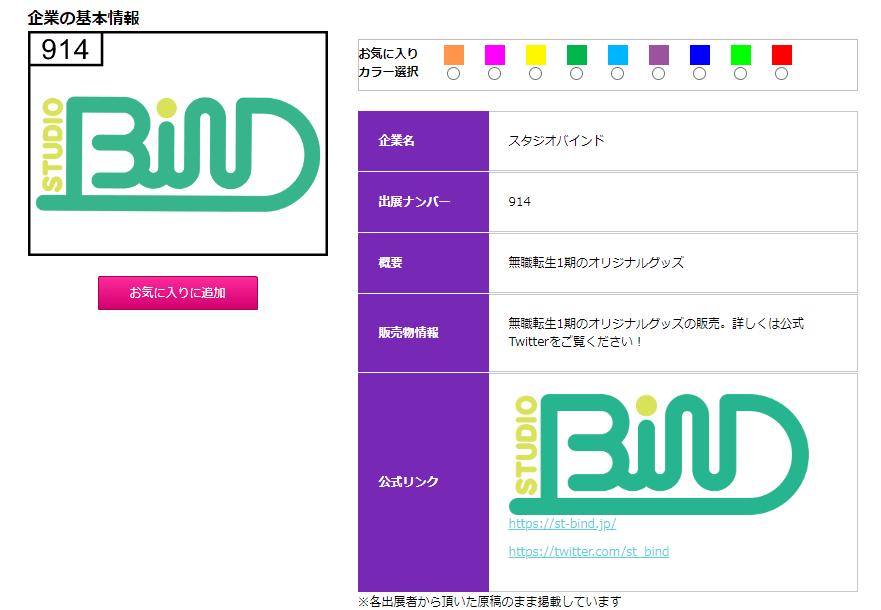Select the green favorite color radio button
Image resolution: width=881 pixels, height=610 pixels.
576,72
